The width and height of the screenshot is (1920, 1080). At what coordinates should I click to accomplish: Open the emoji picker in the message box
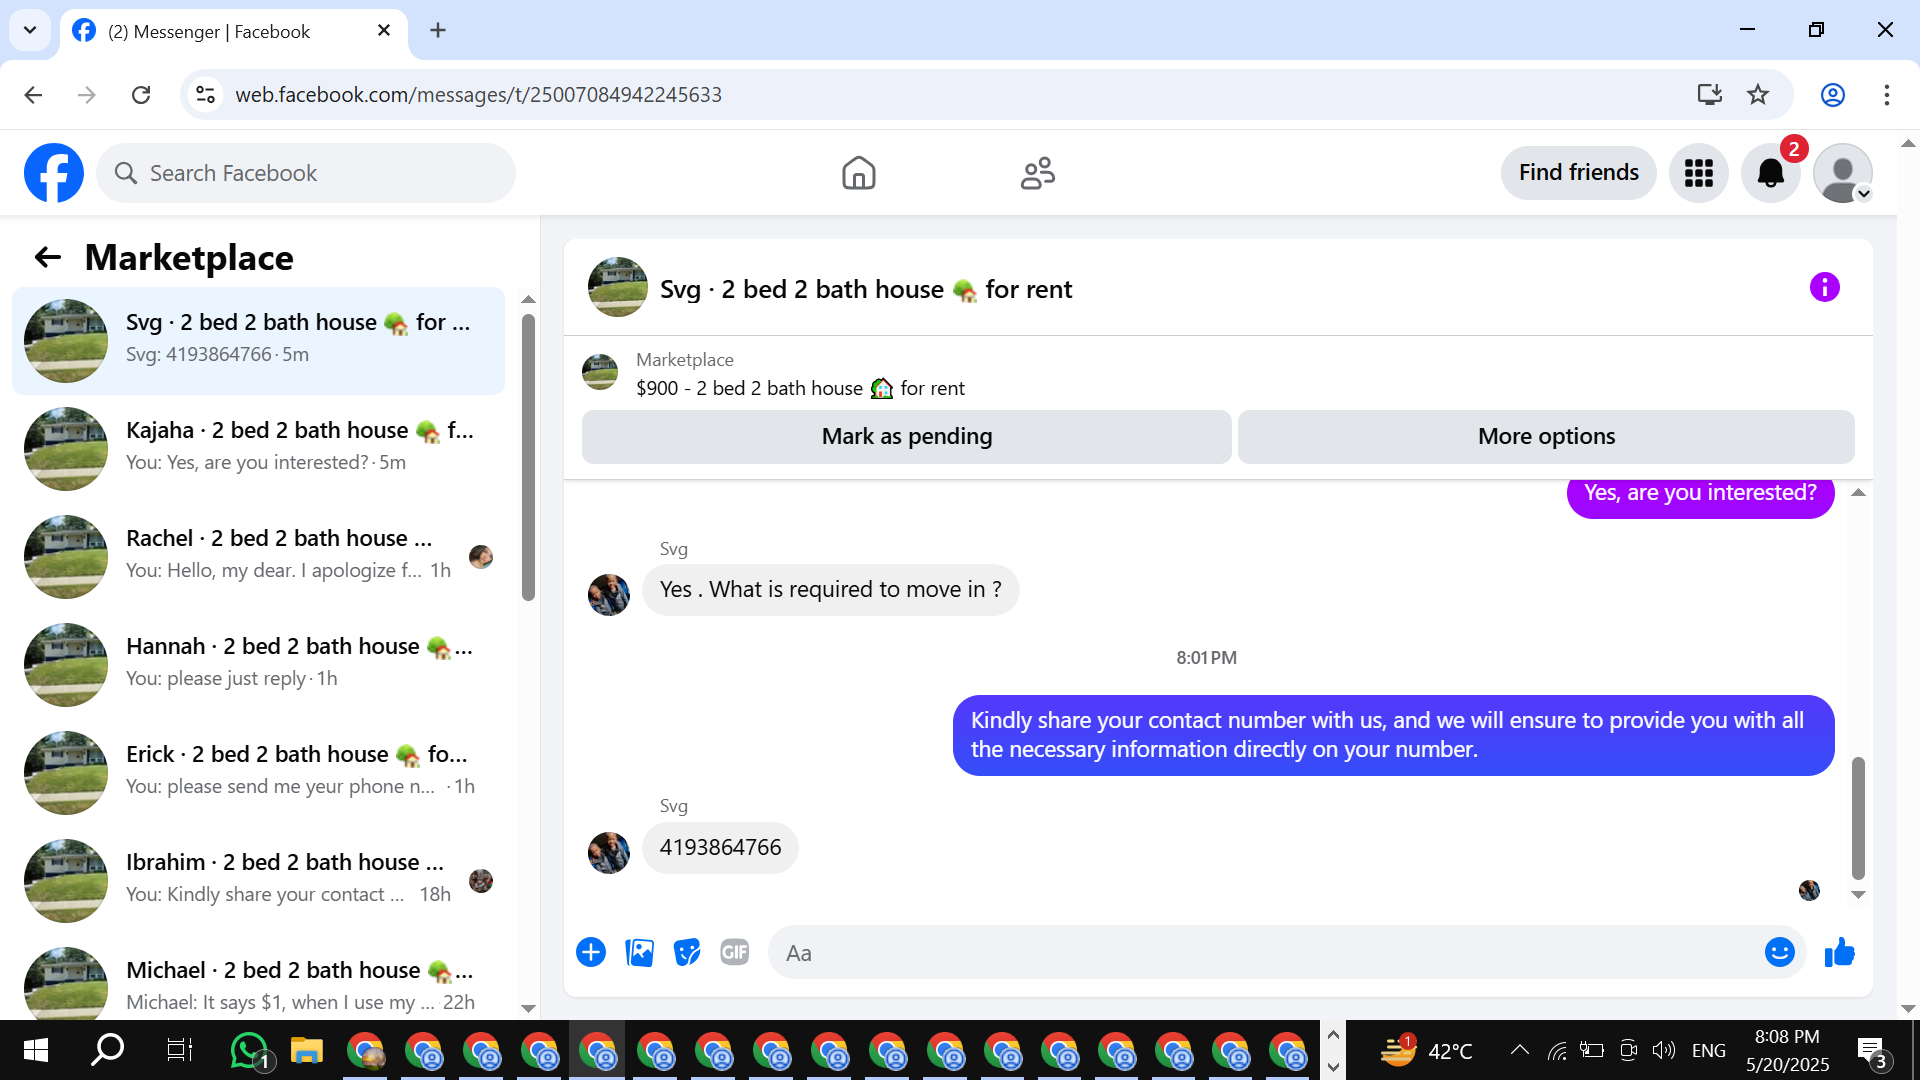[x=1779, y=953]
